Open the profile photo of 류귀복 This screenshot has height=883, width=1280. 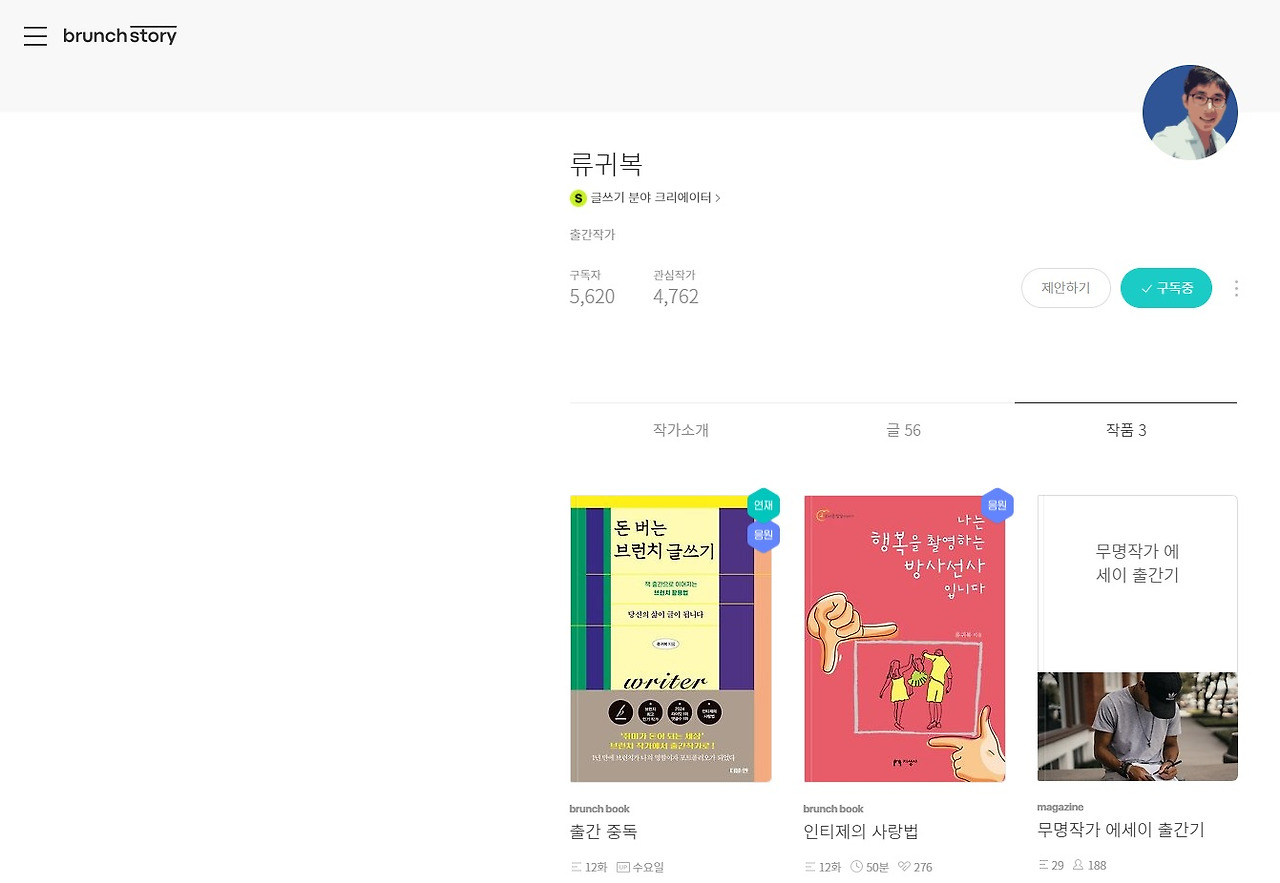[1190, 113]
